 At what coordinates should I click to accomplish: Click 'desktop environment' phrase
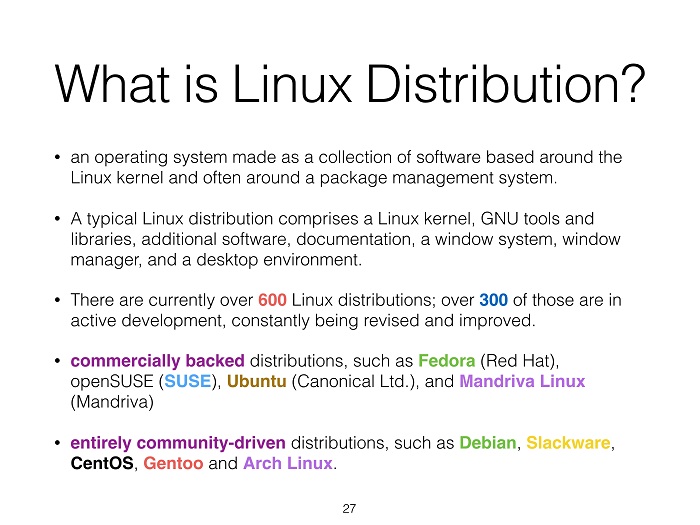click(x=277, y=260)
